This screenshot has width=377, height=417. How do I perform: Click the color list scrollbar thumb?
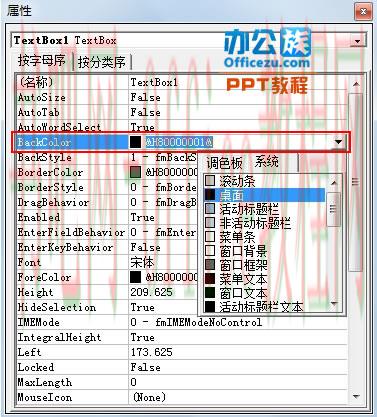click(333, 209)
